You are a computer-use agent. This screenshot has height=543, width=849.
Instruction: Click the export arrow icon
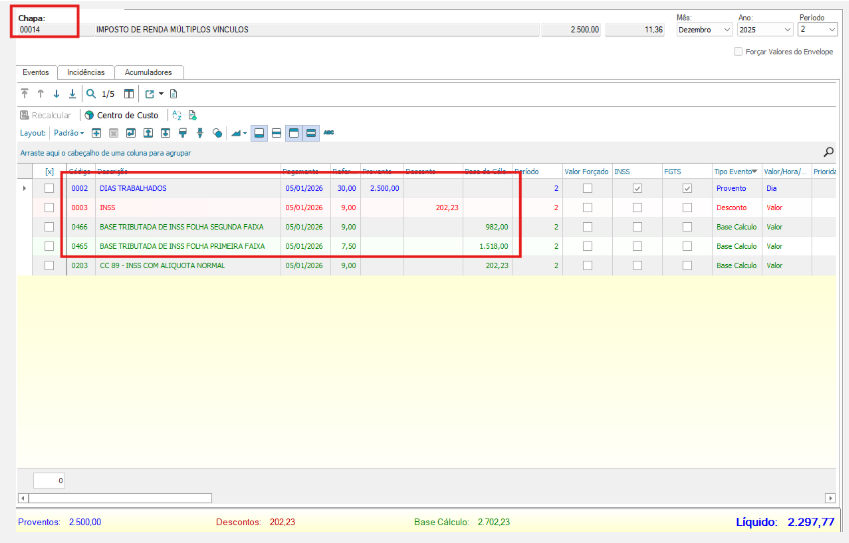pyautogui.click(x=149, y=94)
